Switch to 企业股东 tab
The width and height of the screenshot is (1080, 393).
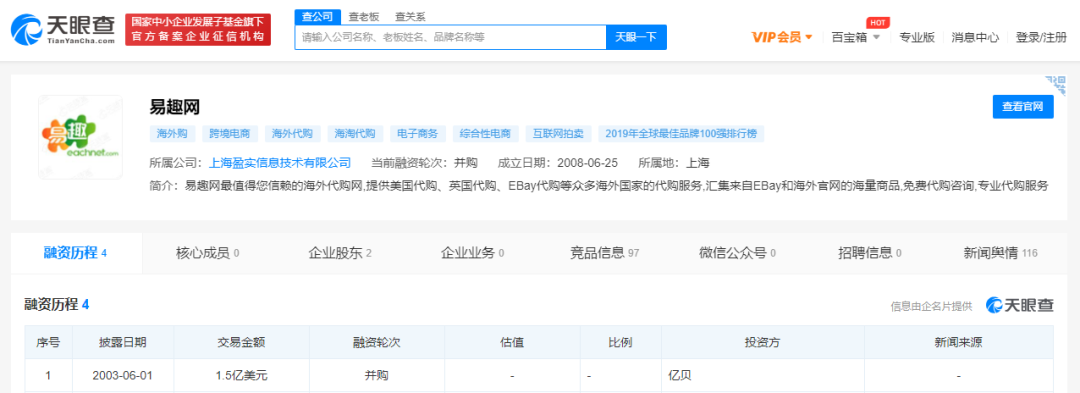(340, 253)
